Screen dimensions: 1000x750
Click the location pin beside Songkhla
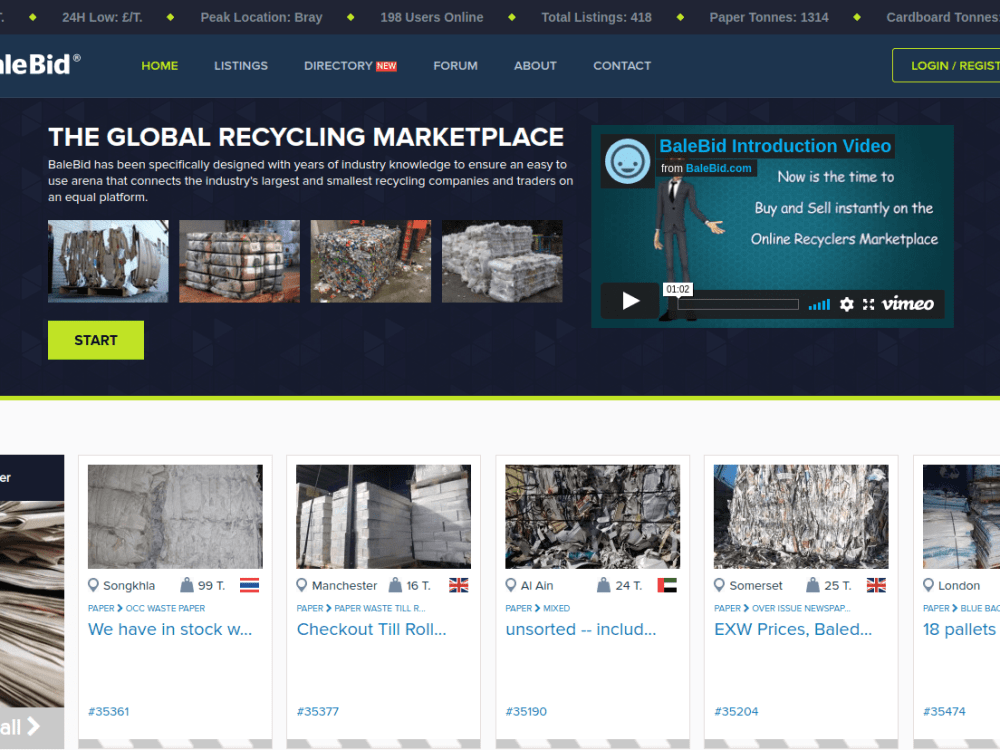click(93, 585)
